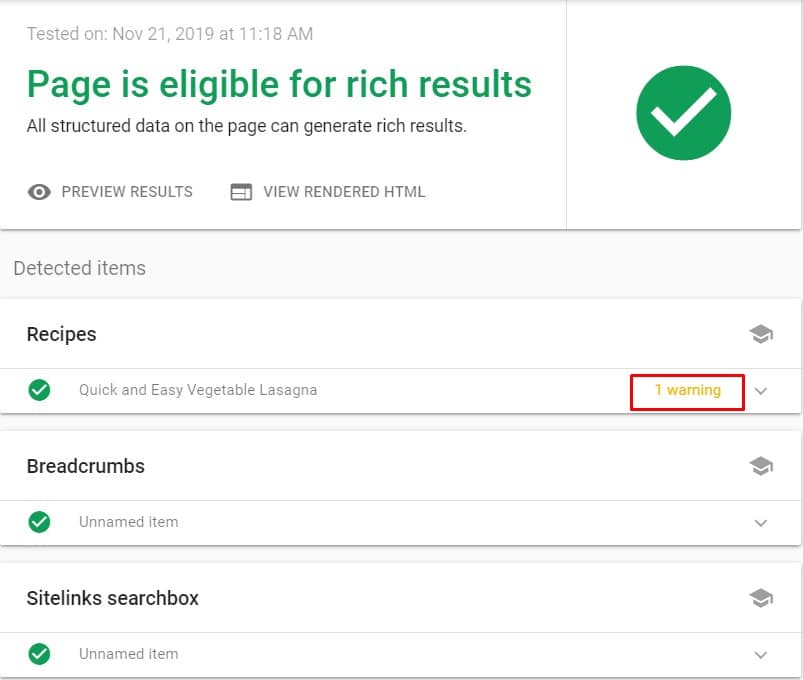This screenshot has width=803, height=680.
Task: Click the Page is eligible for rich results title
Action: (x=279, y=85)
